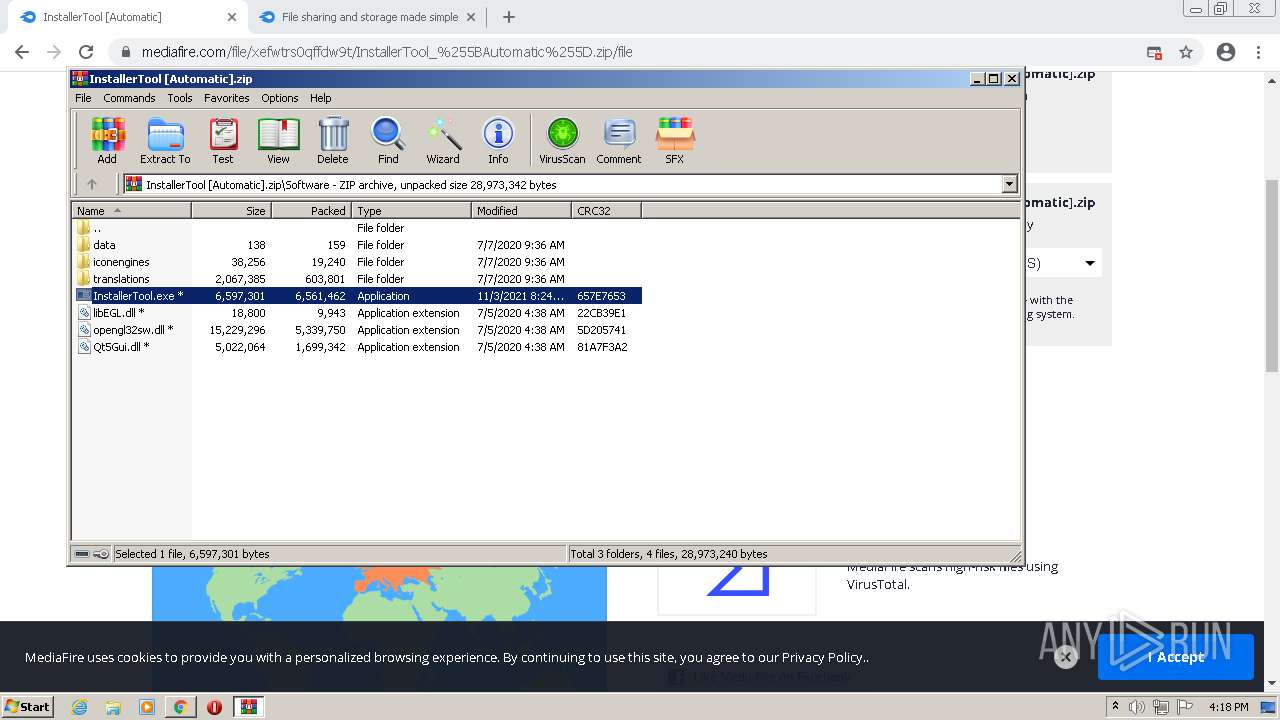Click the status bar drive icon

[x=82, y=554]
